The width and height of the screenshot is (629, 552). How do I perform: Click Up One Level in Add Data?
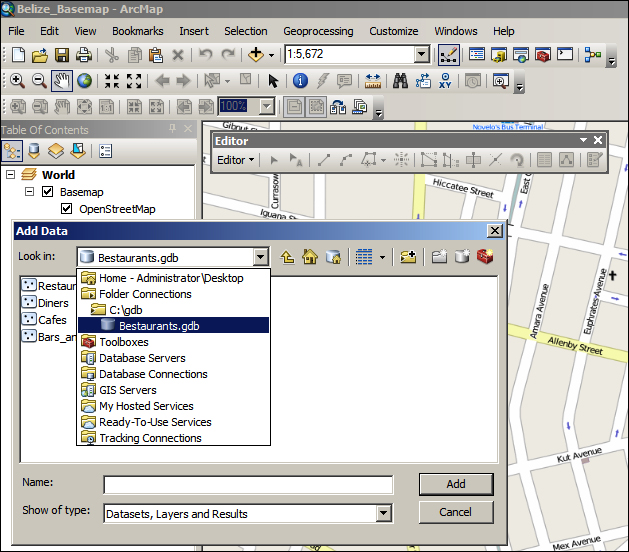(288, 257)
